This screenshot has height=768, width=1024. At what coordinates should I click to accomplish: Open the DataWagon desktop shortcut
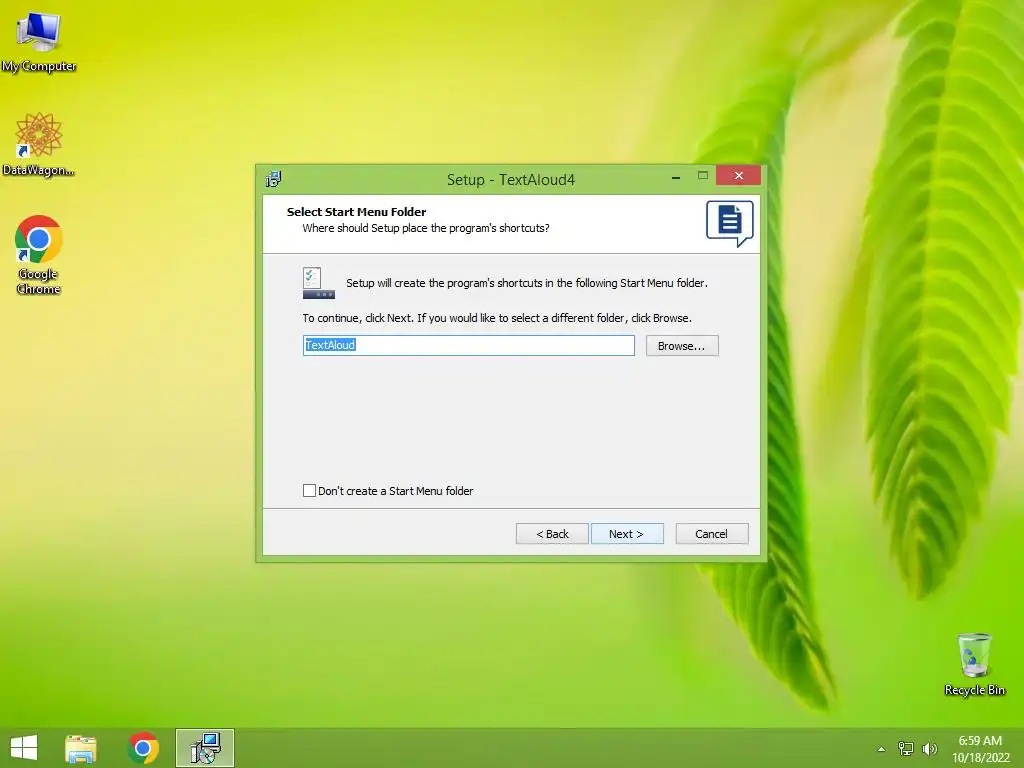click(39, 144)
